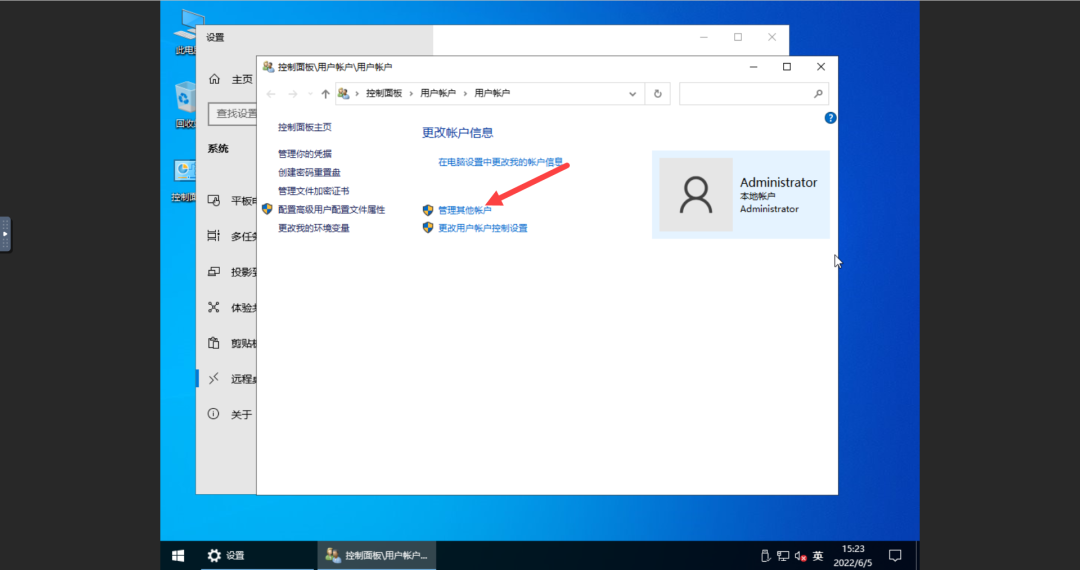
Task: Open the notification center icon in taskbar
Action: click(x=895, y=556)
